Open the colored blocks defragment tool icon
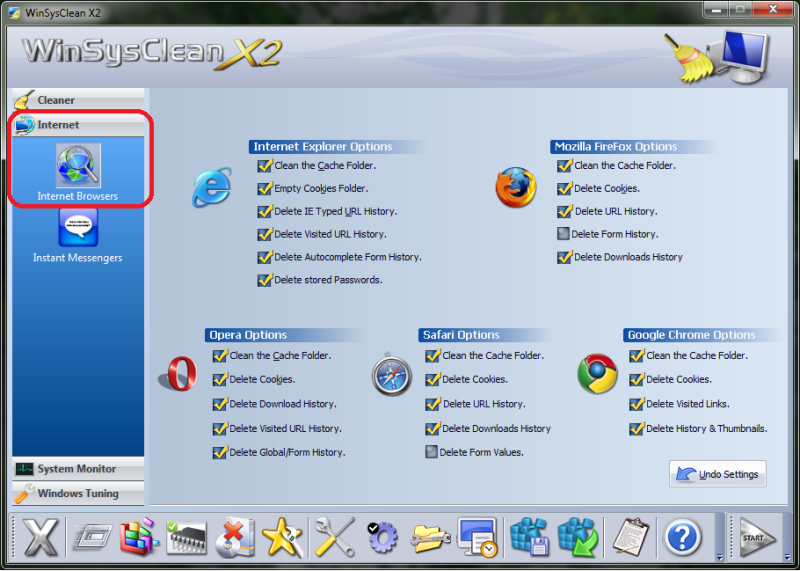Screen dimensions: 800x571 click(x=139, y=537)
